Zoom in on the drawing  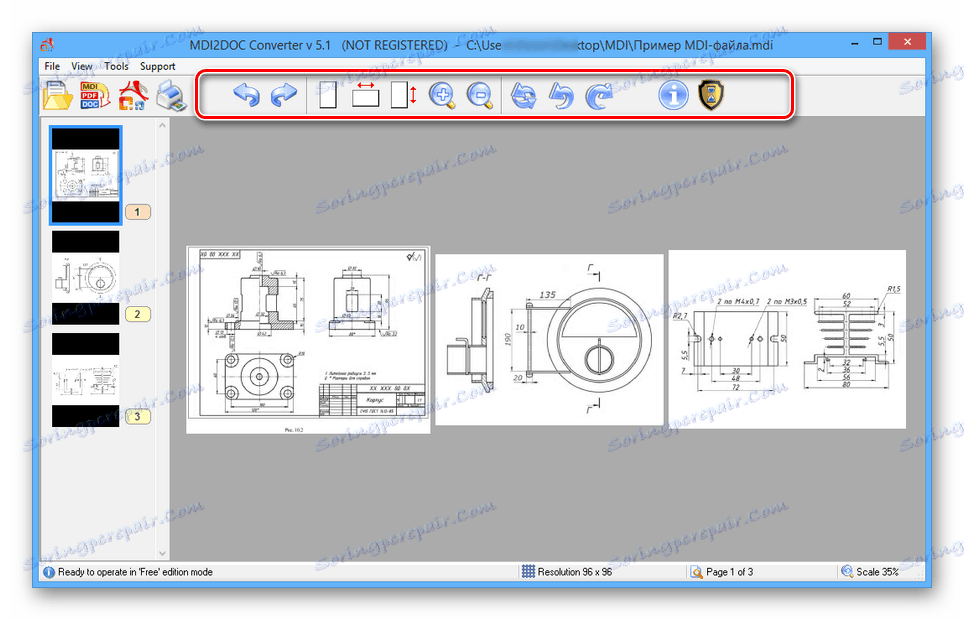click(x=442, y=94)
